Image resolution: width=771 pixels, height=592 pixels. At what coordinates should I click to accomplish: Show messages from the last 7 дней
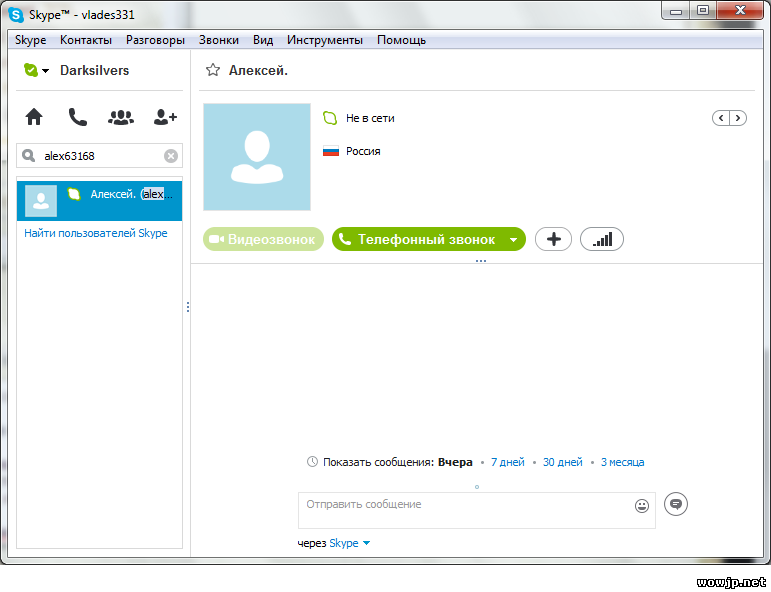(x=507, y=462)
